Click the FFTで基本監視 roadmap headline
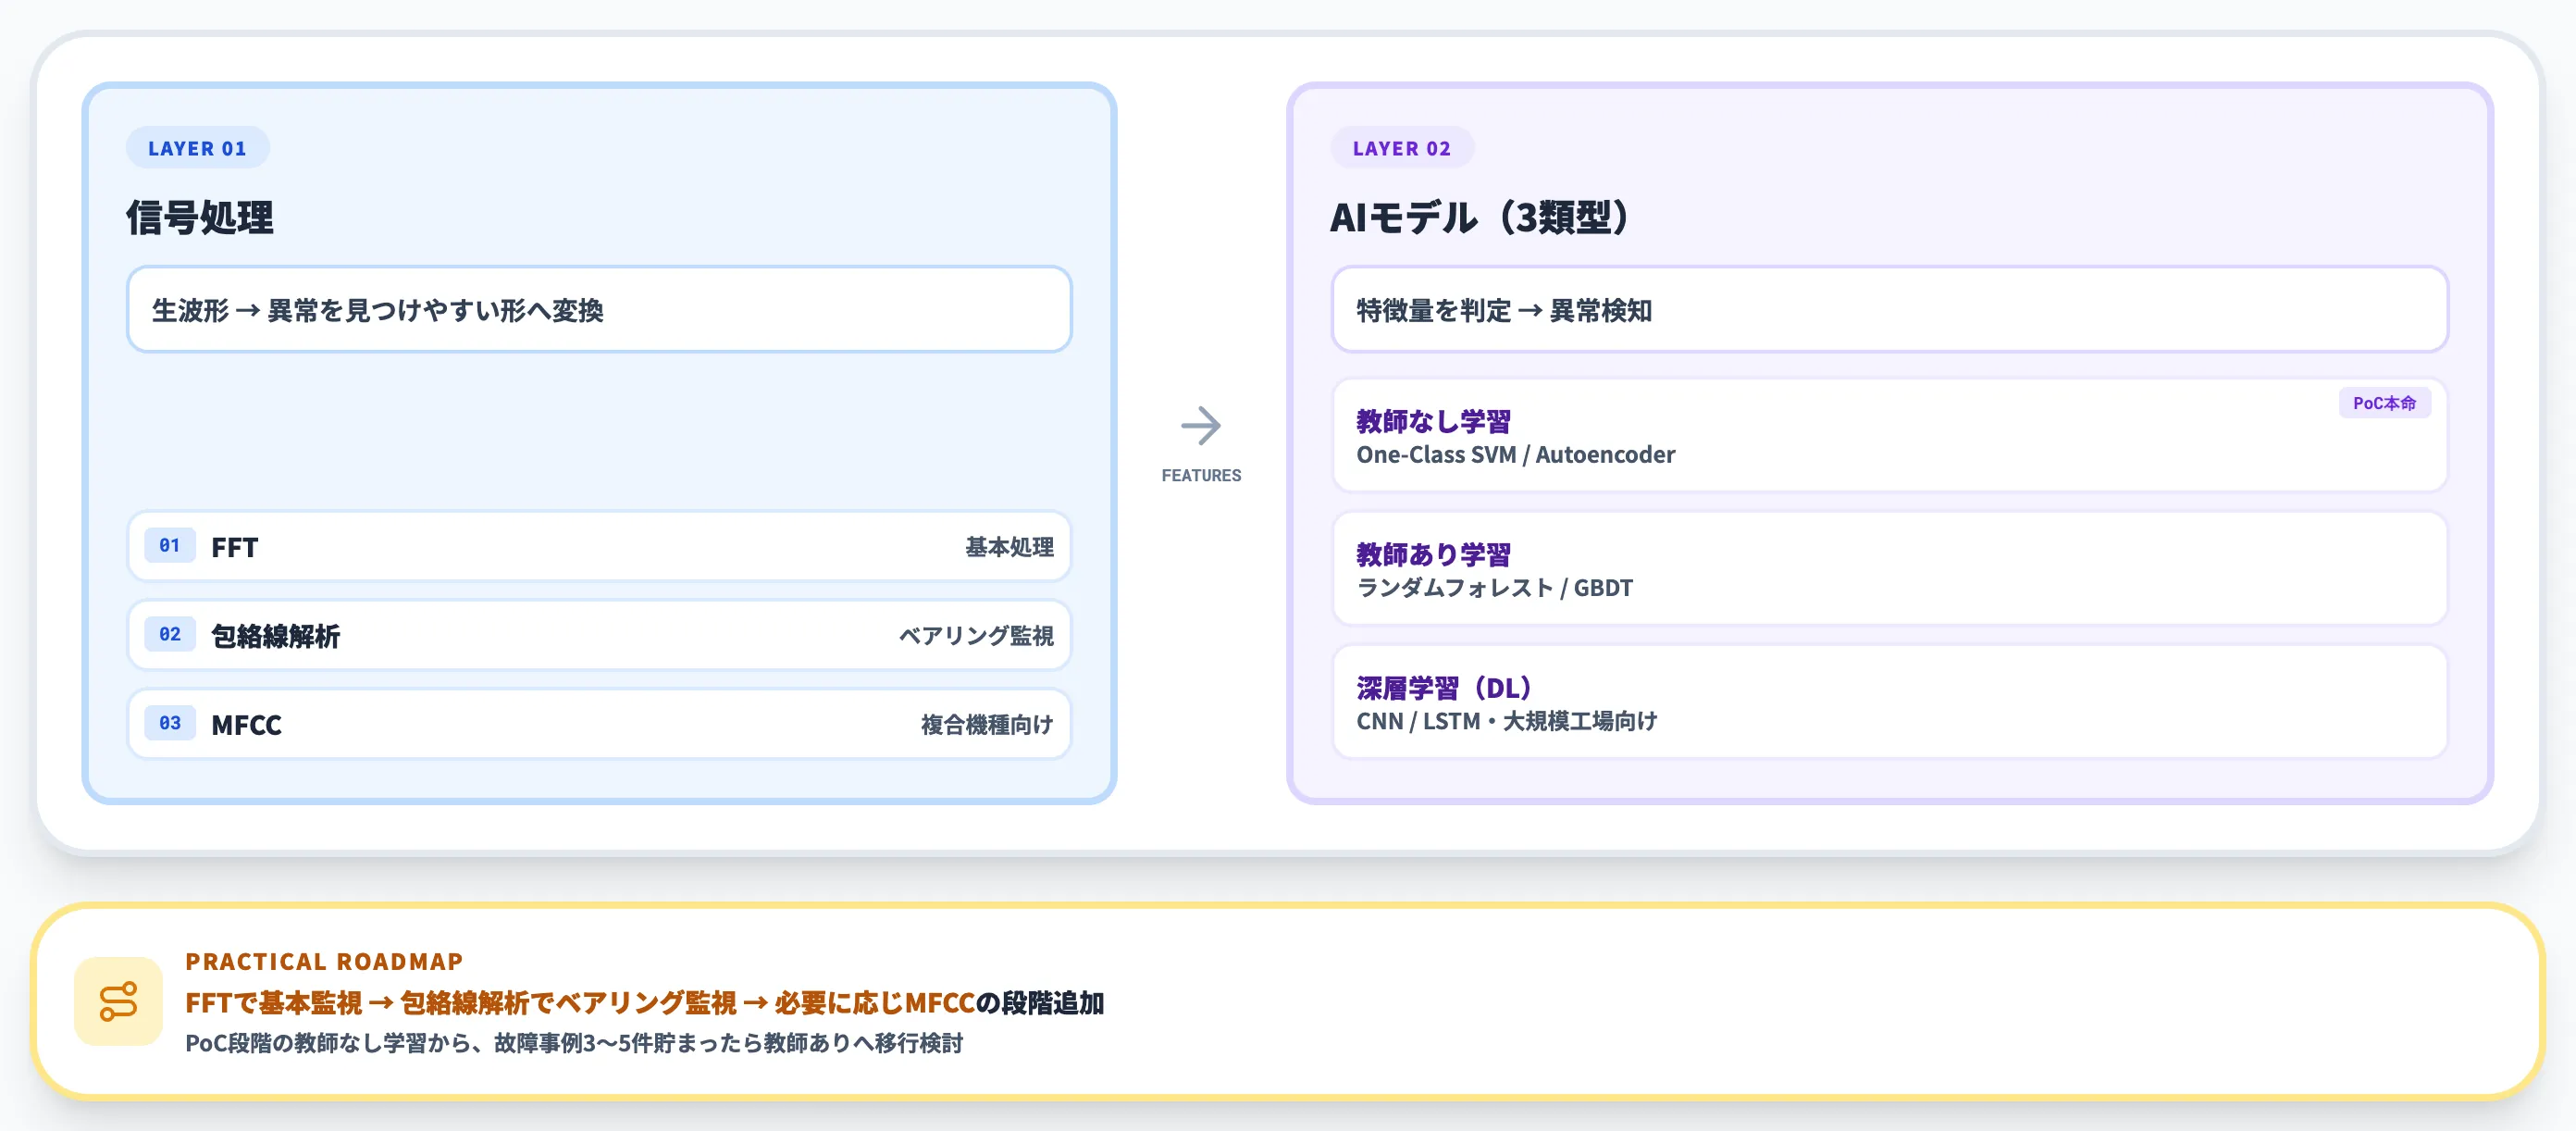 pyautogui.click(x=644, y=1003)
